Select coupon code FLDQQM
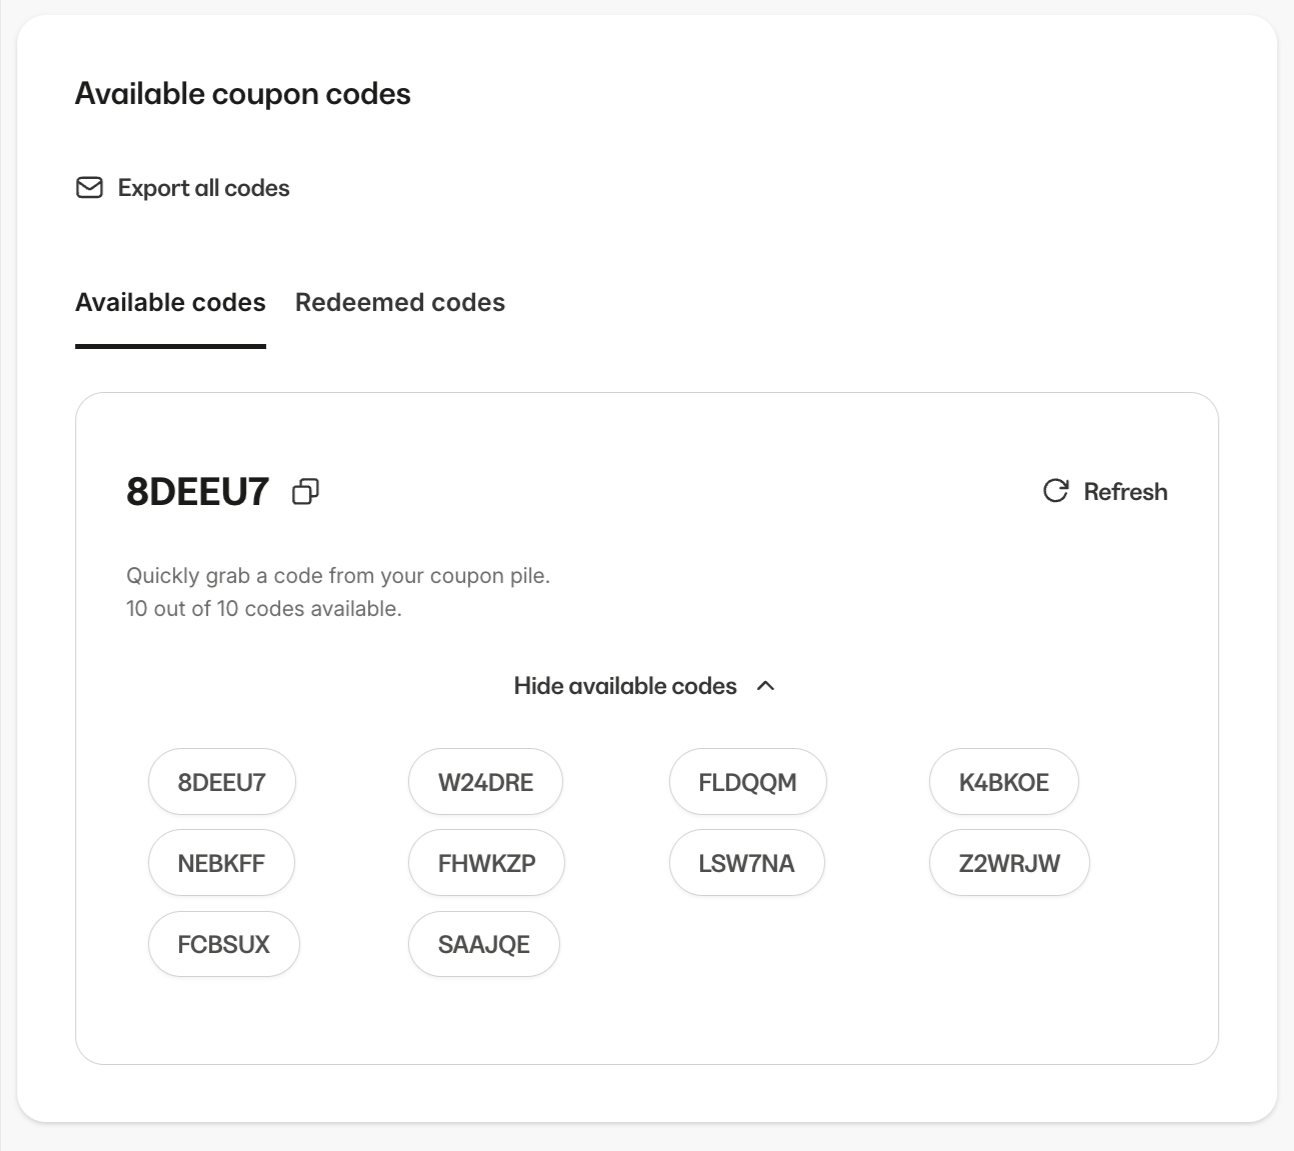The height and width of the screenshot is (1151, 1294). click(747, 781)
